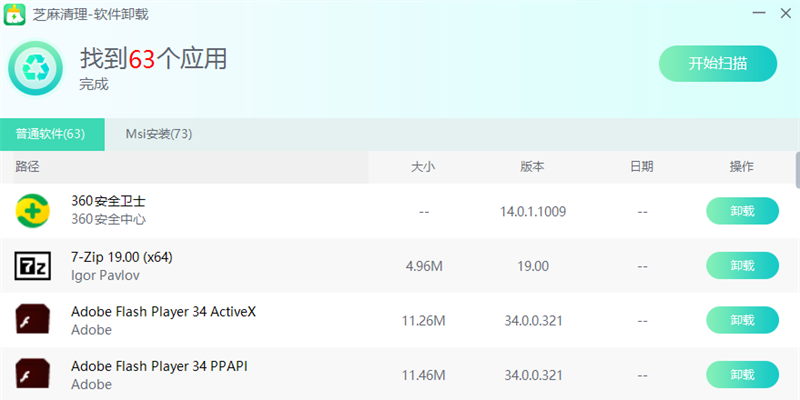Uninstall 7-Zip 19.00 with 卸载 button
This screenshot has height=400, width=800.
click(x=742, y=266)
